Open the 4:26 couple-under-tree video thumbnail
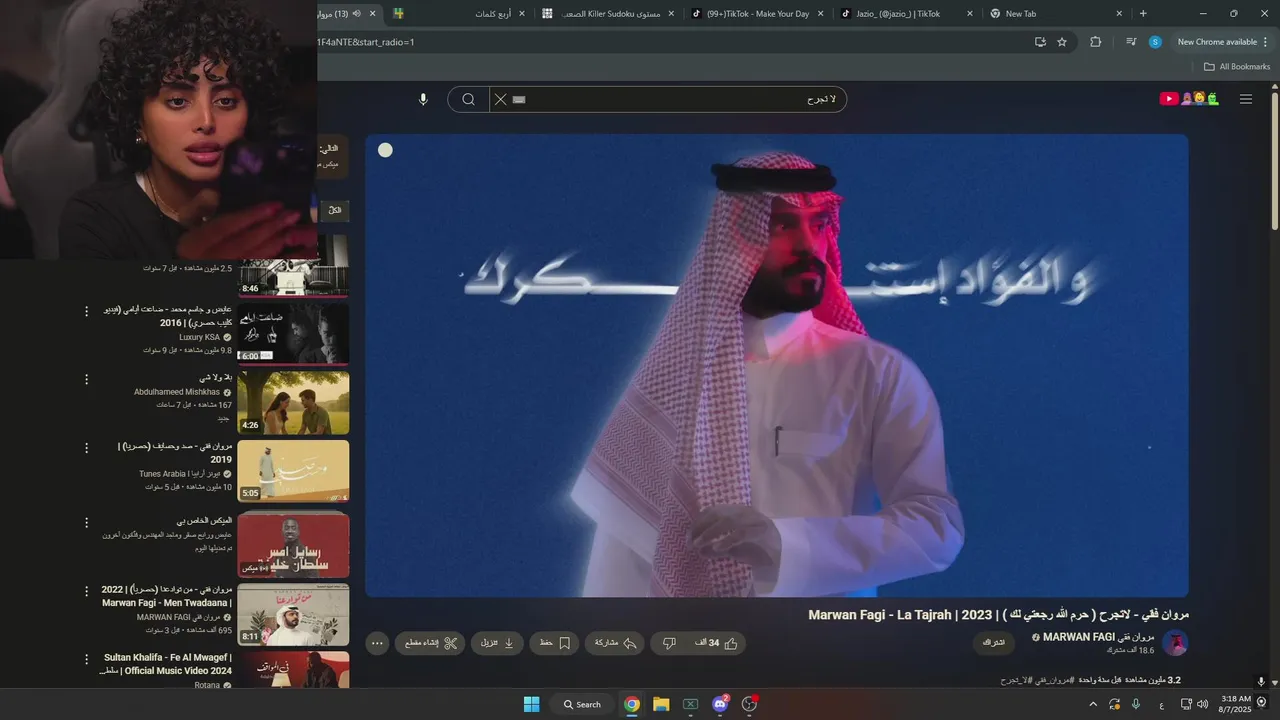1280x720 pixels. click(293, 402)
